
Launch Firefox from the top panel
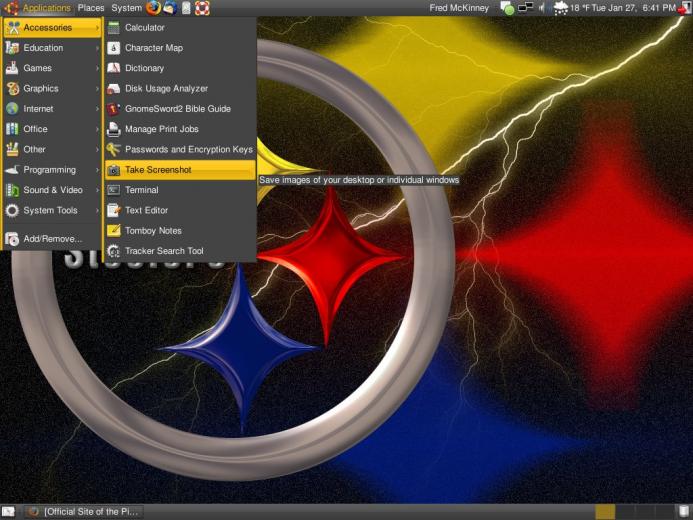(x=153, y=8)
